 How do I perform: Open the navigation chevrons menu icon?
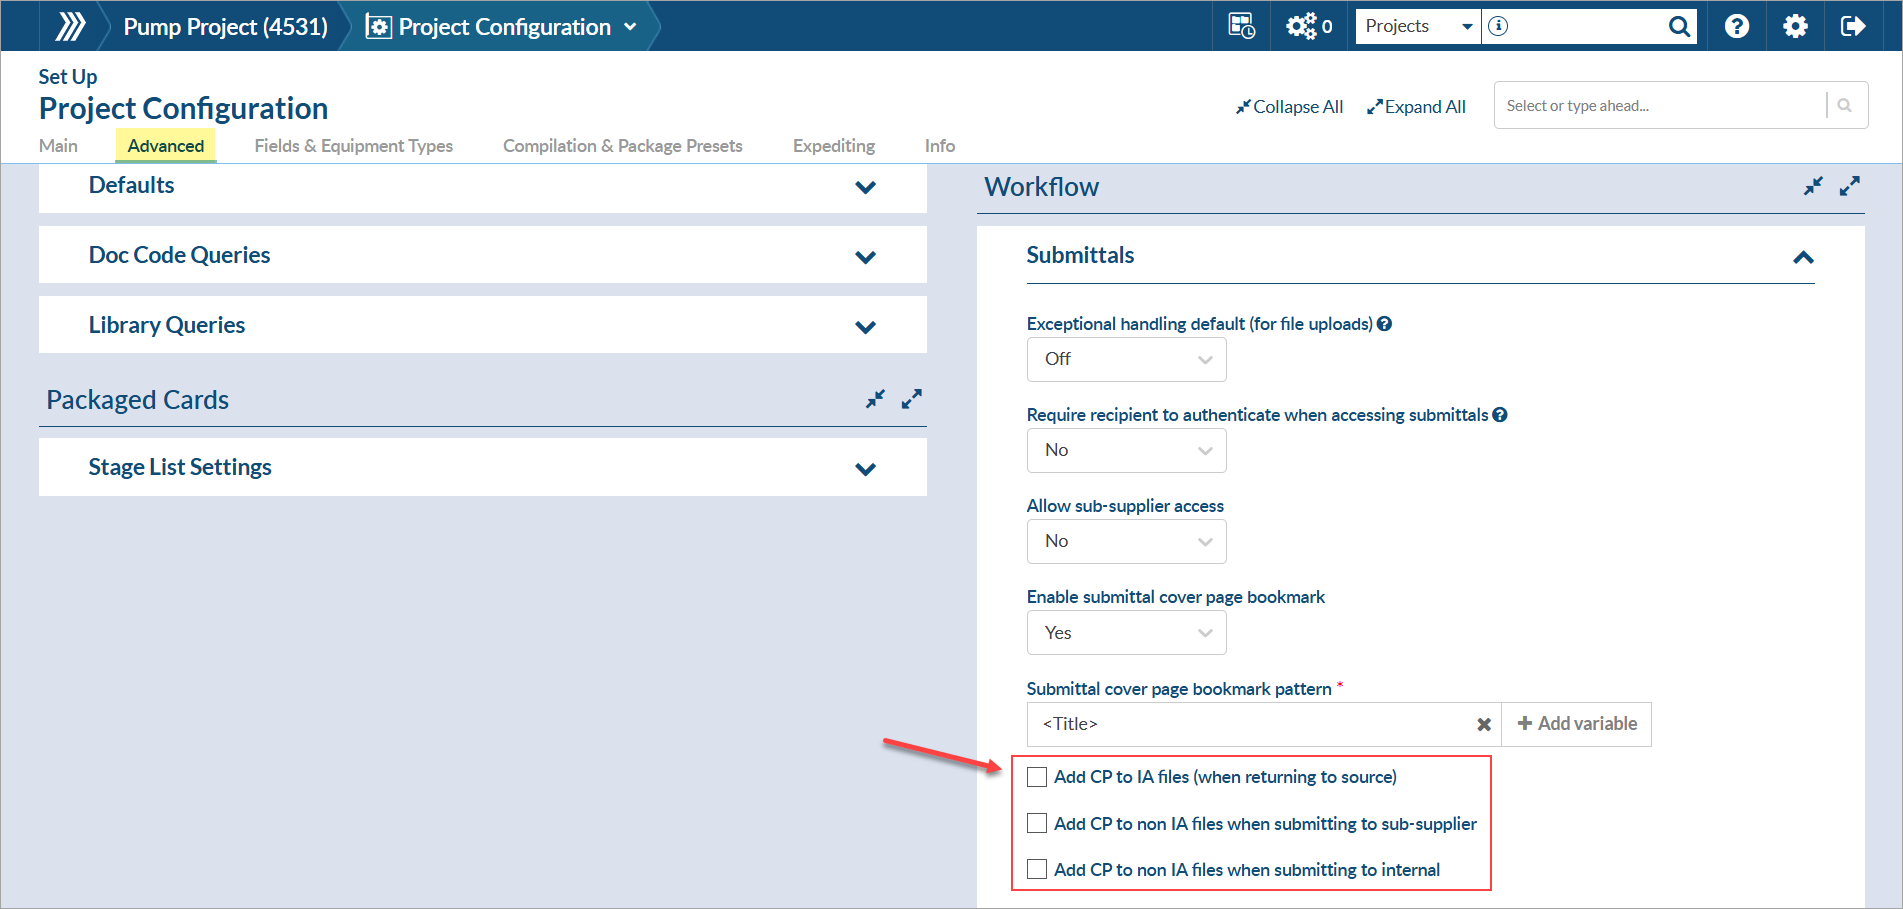pyautogui.click(x=70, y=26)
